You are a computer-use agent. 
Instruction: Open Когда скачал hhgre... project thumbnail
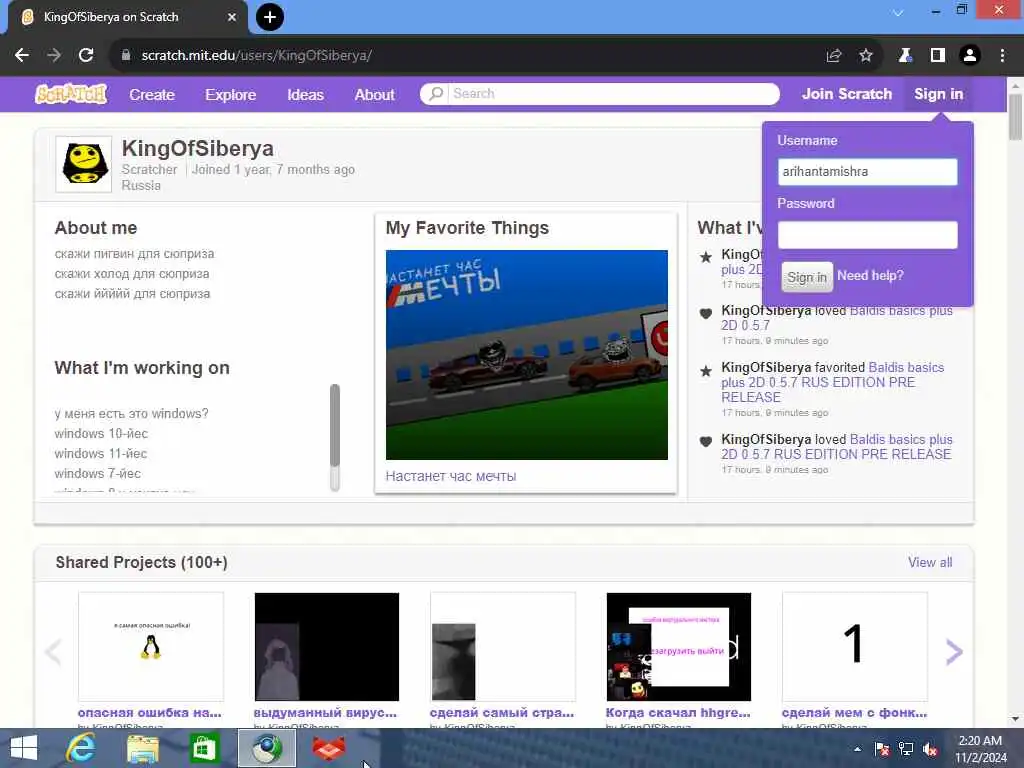point(679,647)
